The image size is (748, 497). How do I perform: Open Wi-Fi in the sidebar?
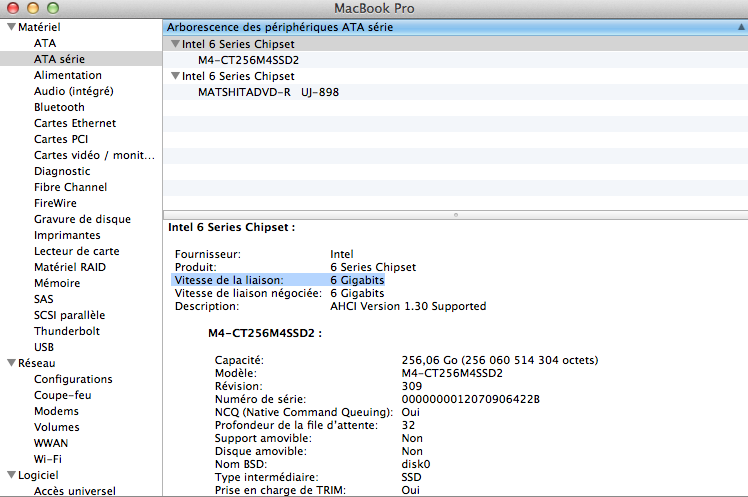(x=48, y=459)
